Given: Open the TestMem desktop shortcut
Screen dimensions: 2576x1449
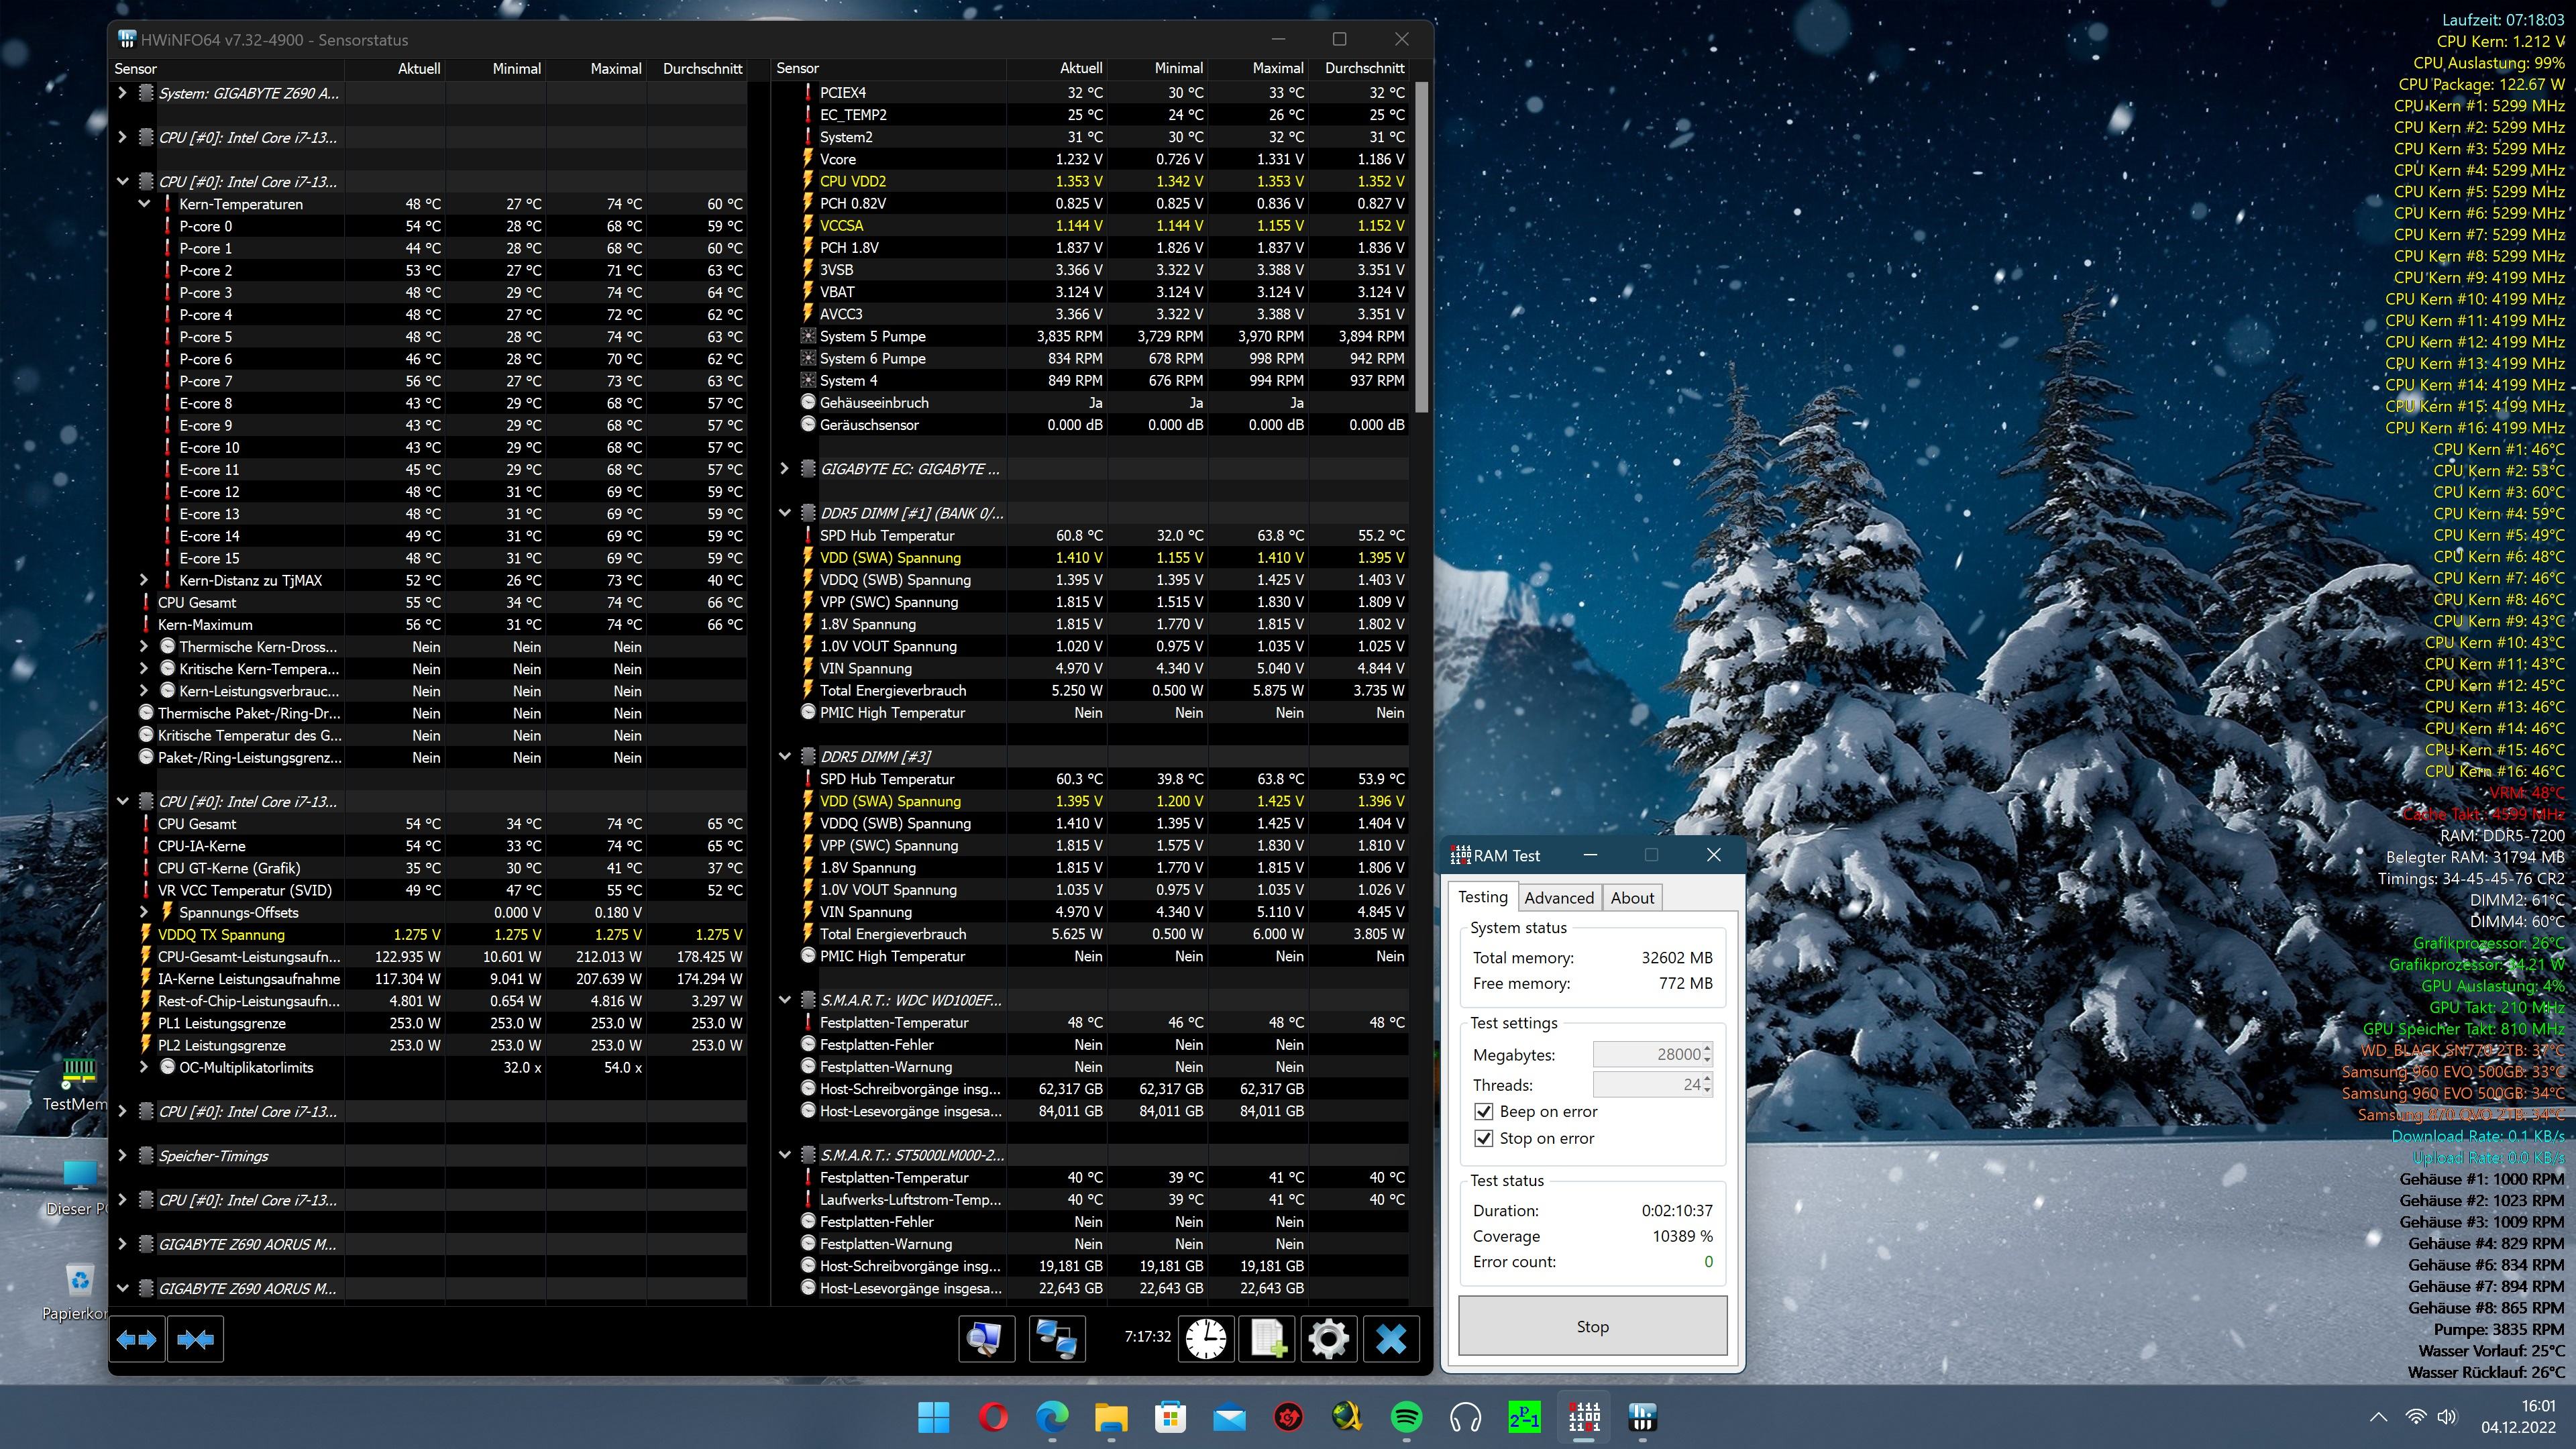Looking at the screenshot, I should (x=78, y=1084).
